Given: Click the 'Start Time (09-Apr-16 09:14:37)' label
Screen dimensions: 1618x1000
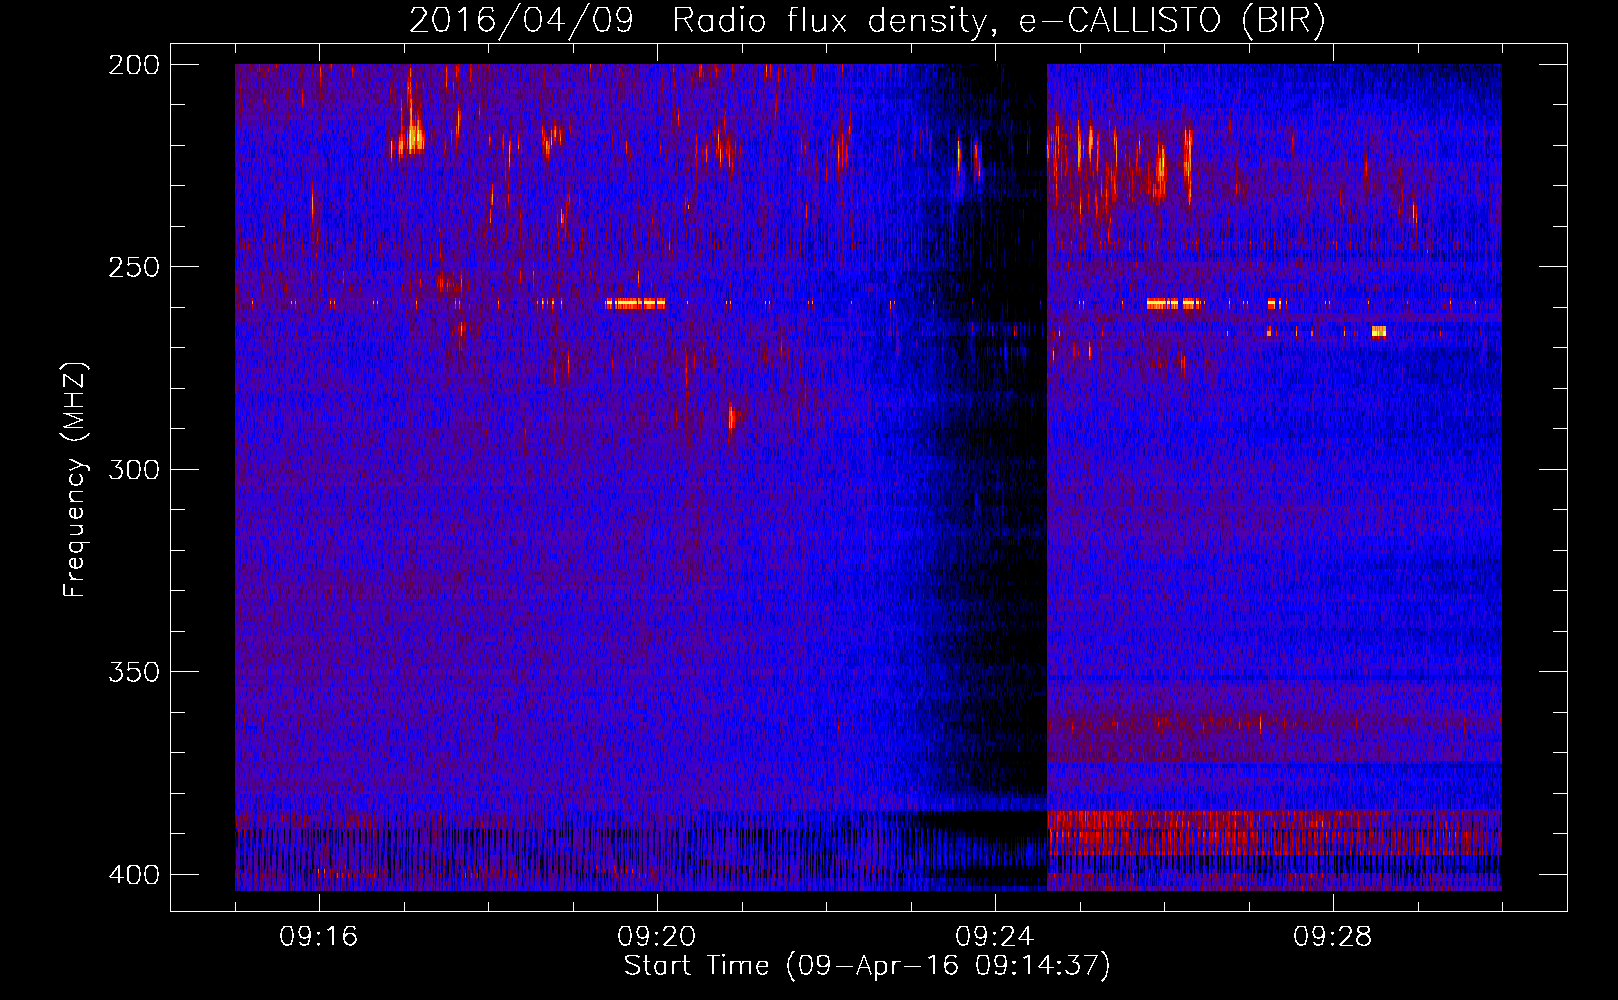Looking at the screenshot, I should [867, 966].
